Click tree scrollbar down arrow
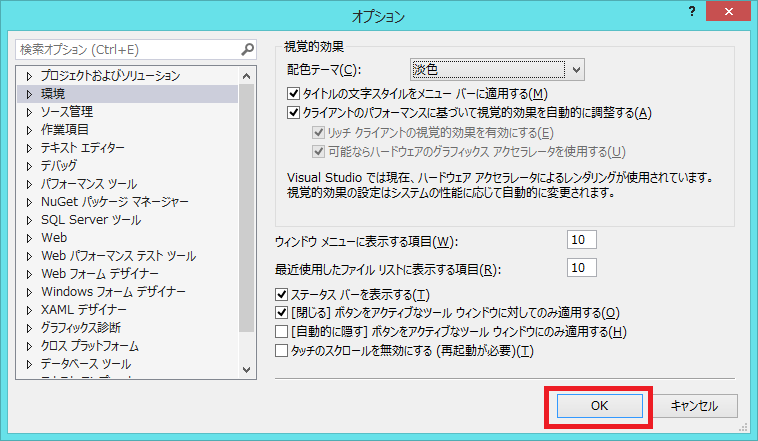This screenshot has height=441, width=758. [x=247, y=370]
